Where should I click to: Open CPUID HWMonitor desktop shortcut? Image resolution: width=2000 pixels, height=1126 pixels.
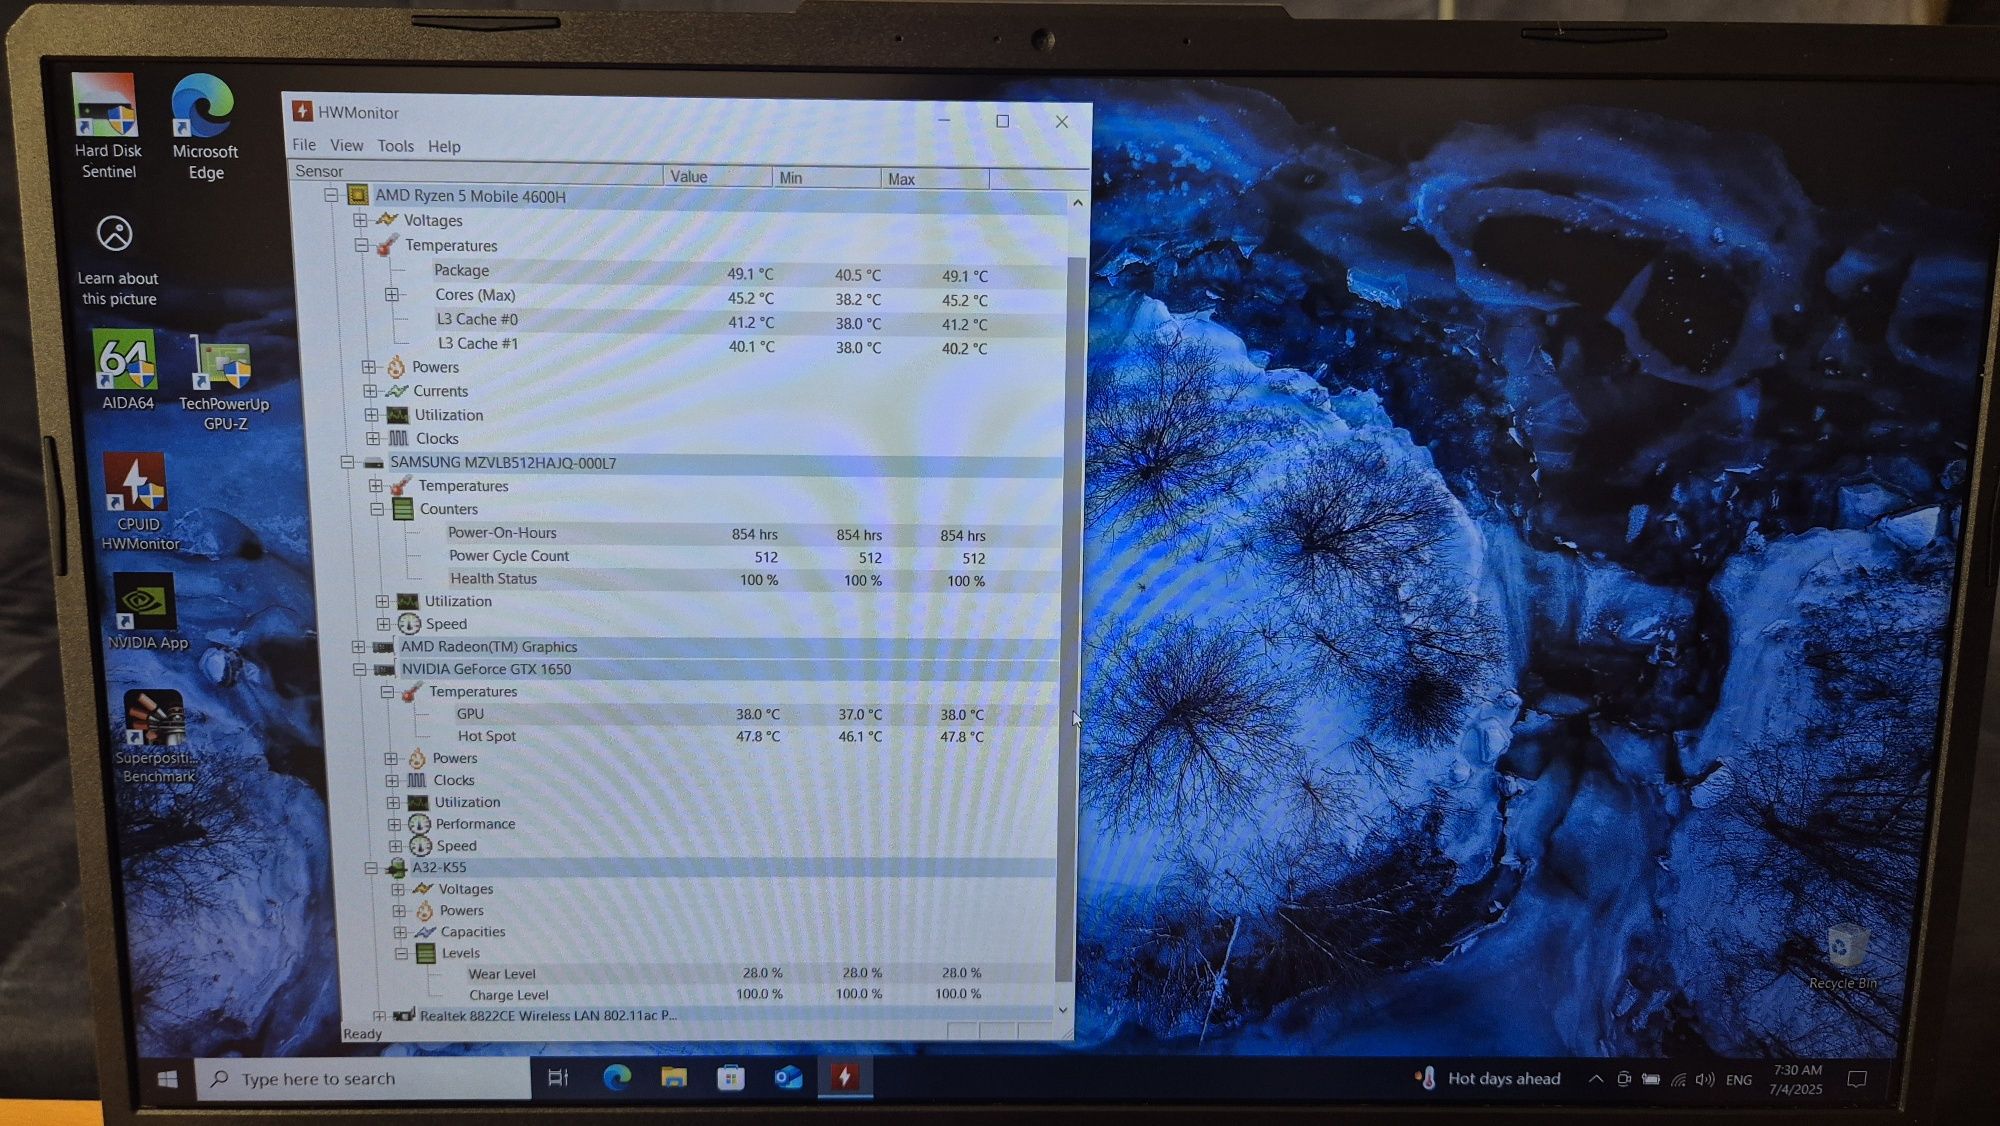pyautogui.click(x=139, y=502)
